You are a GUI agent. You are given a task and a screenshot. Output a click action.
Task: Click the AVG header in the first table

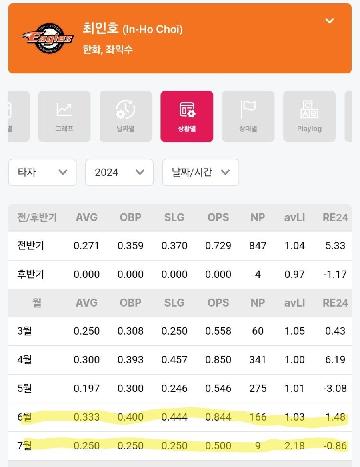(x=87, y=217)
